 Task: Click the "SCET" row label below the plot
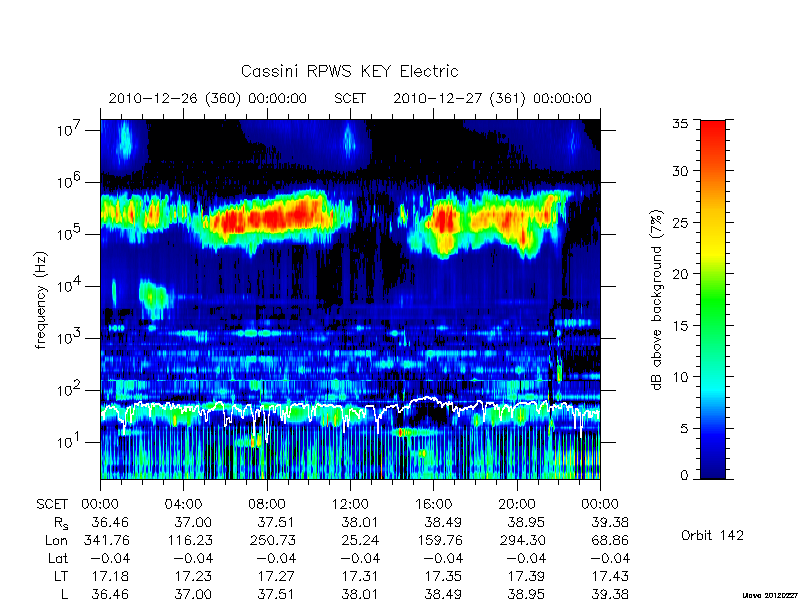coord(52,504)
